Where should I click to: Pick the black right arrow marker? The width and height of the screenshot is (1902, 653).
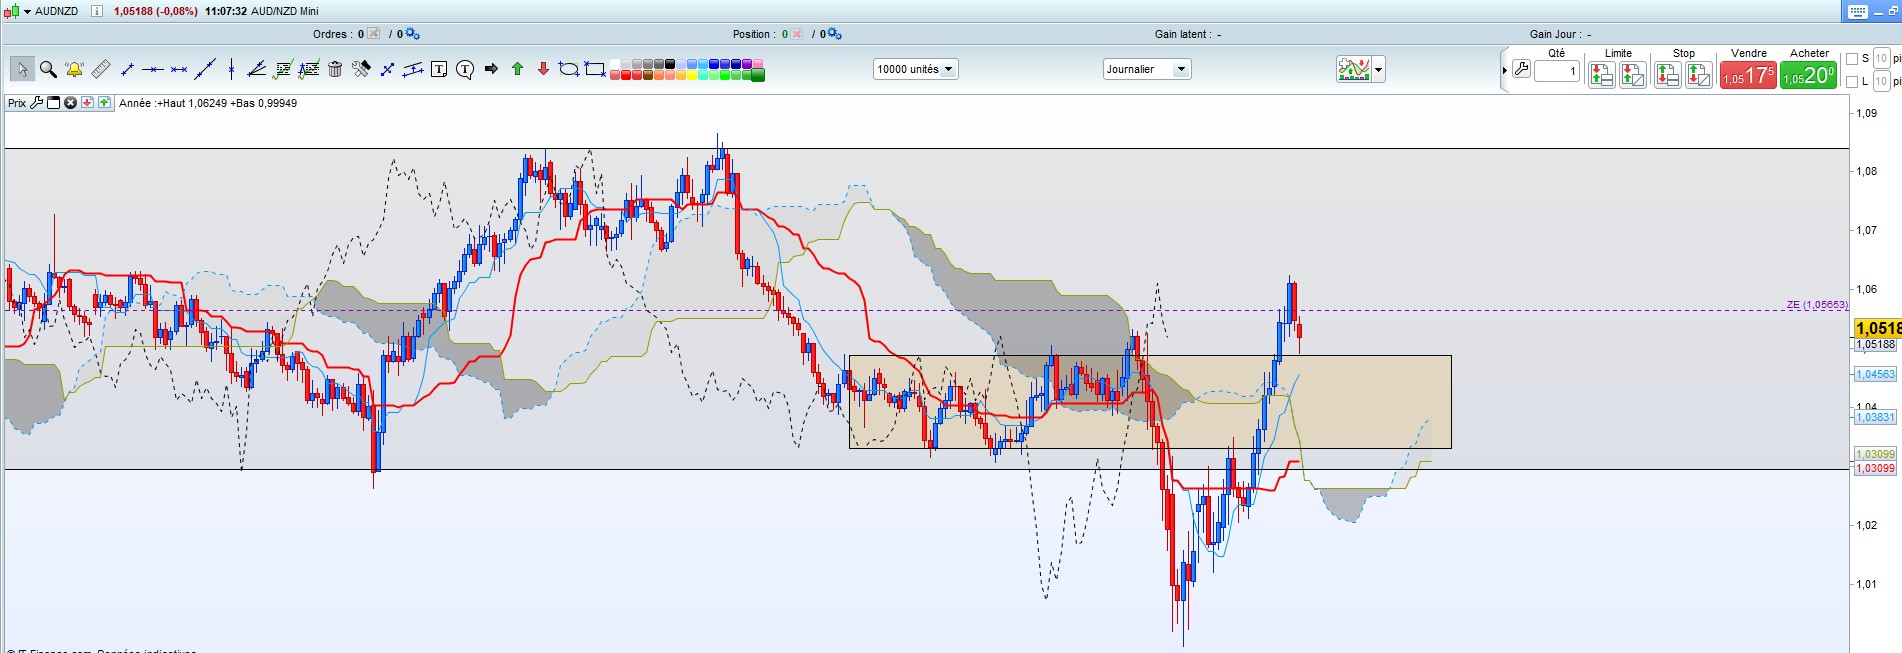[491, 69]
